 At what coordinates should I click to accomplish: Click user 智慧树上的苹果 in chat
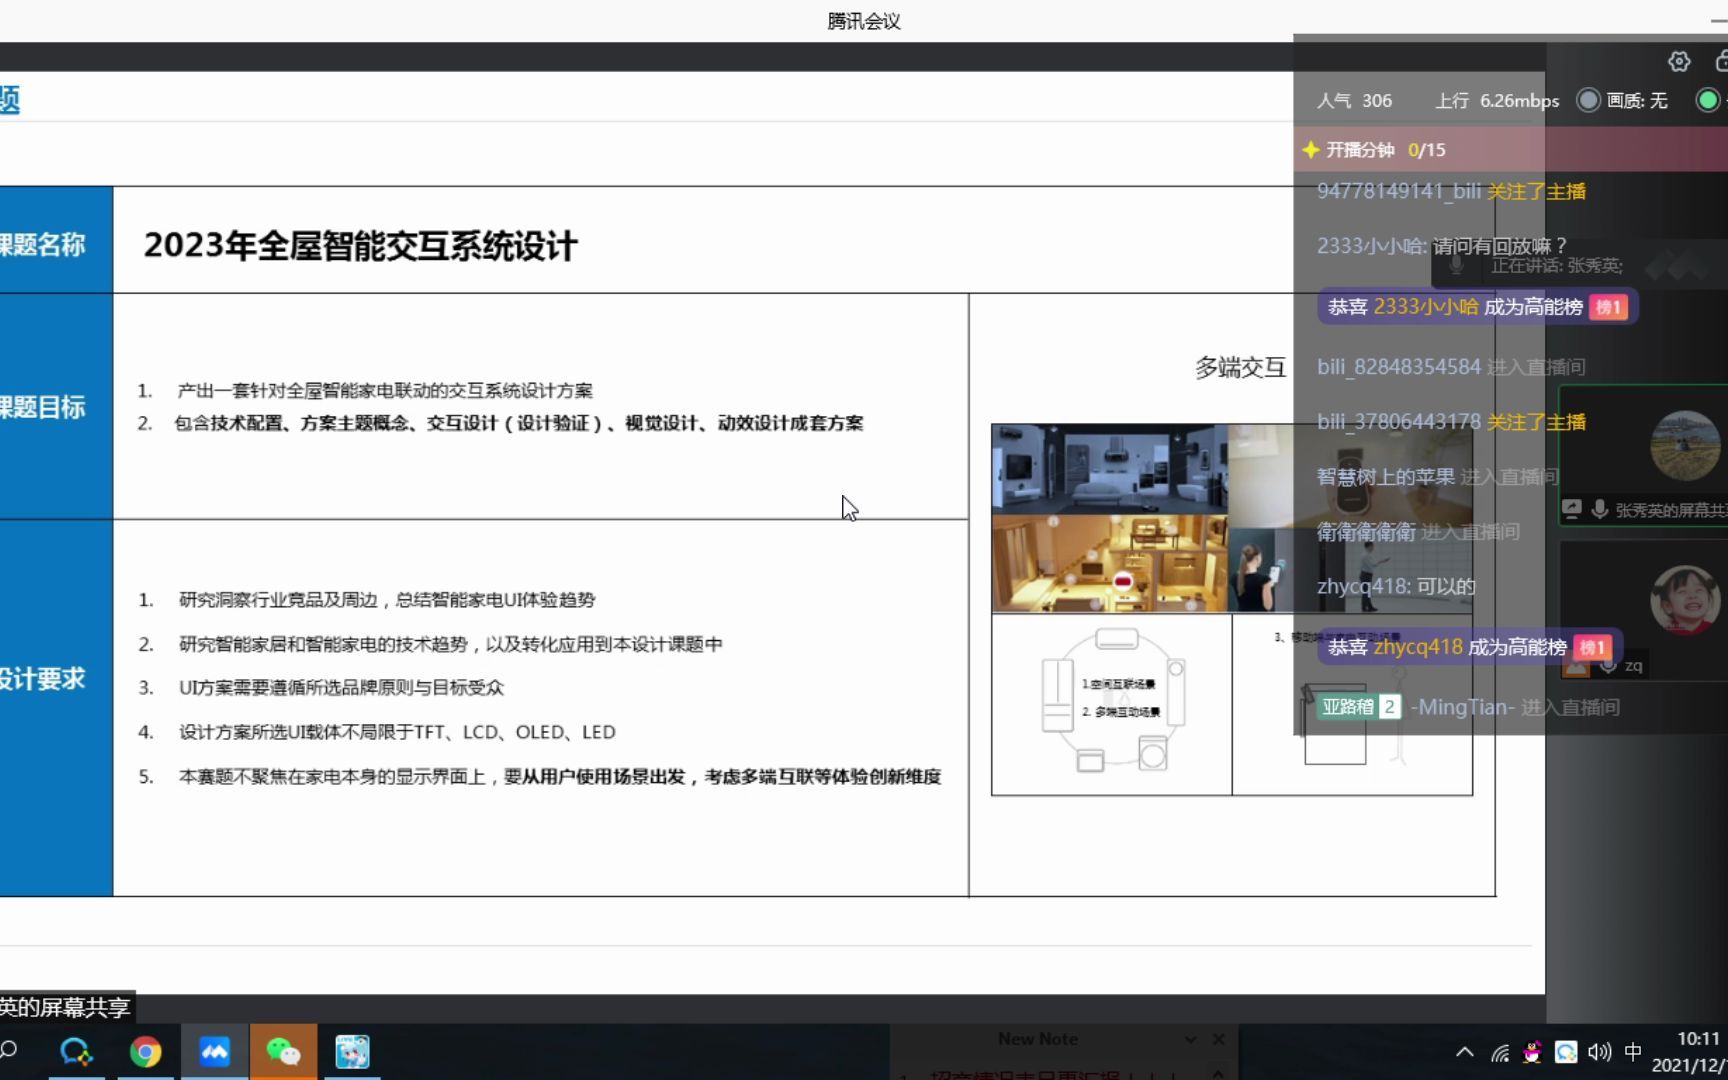1385,477
